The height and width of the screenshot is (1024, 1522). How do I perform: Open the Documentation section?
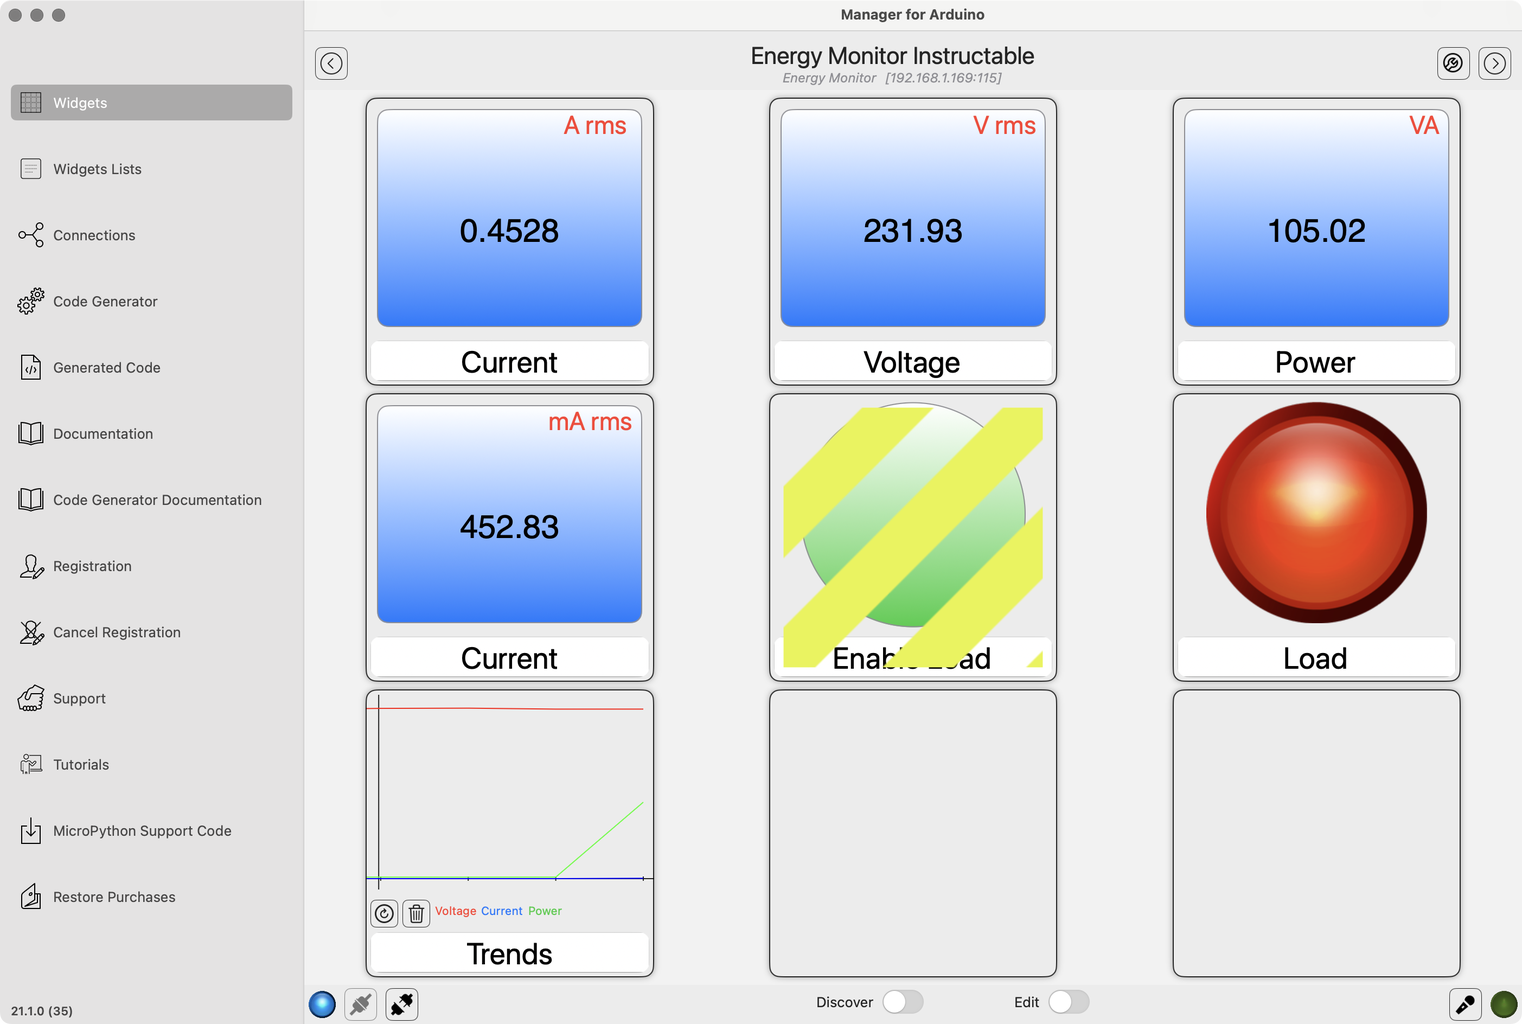click(x=103, y=433)
